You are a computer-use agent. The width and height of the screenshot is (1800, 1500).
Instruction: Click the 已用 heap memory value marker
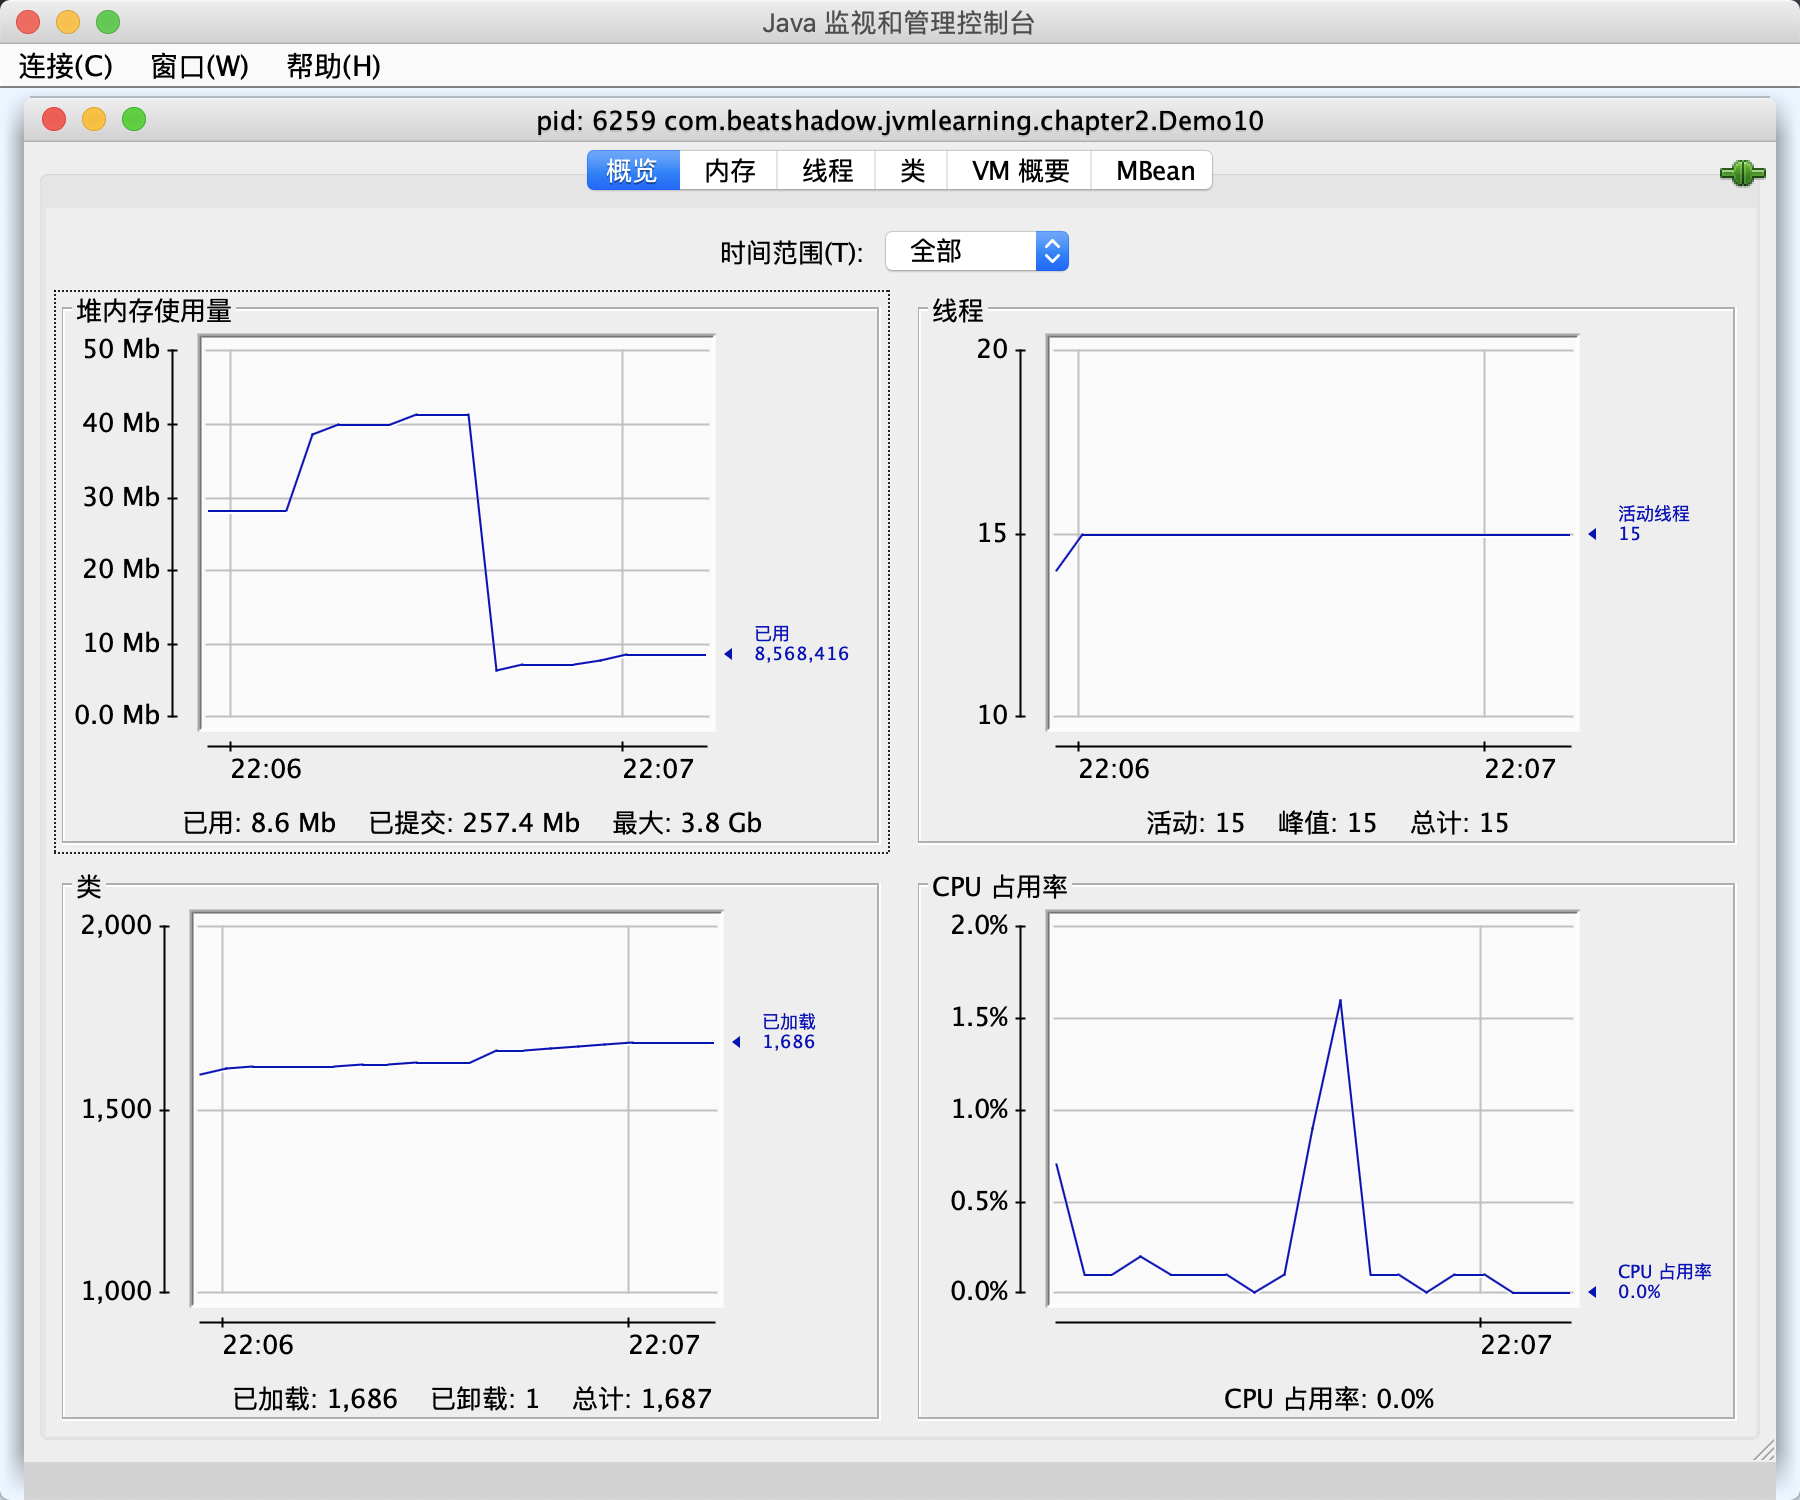tap(729, 654)
